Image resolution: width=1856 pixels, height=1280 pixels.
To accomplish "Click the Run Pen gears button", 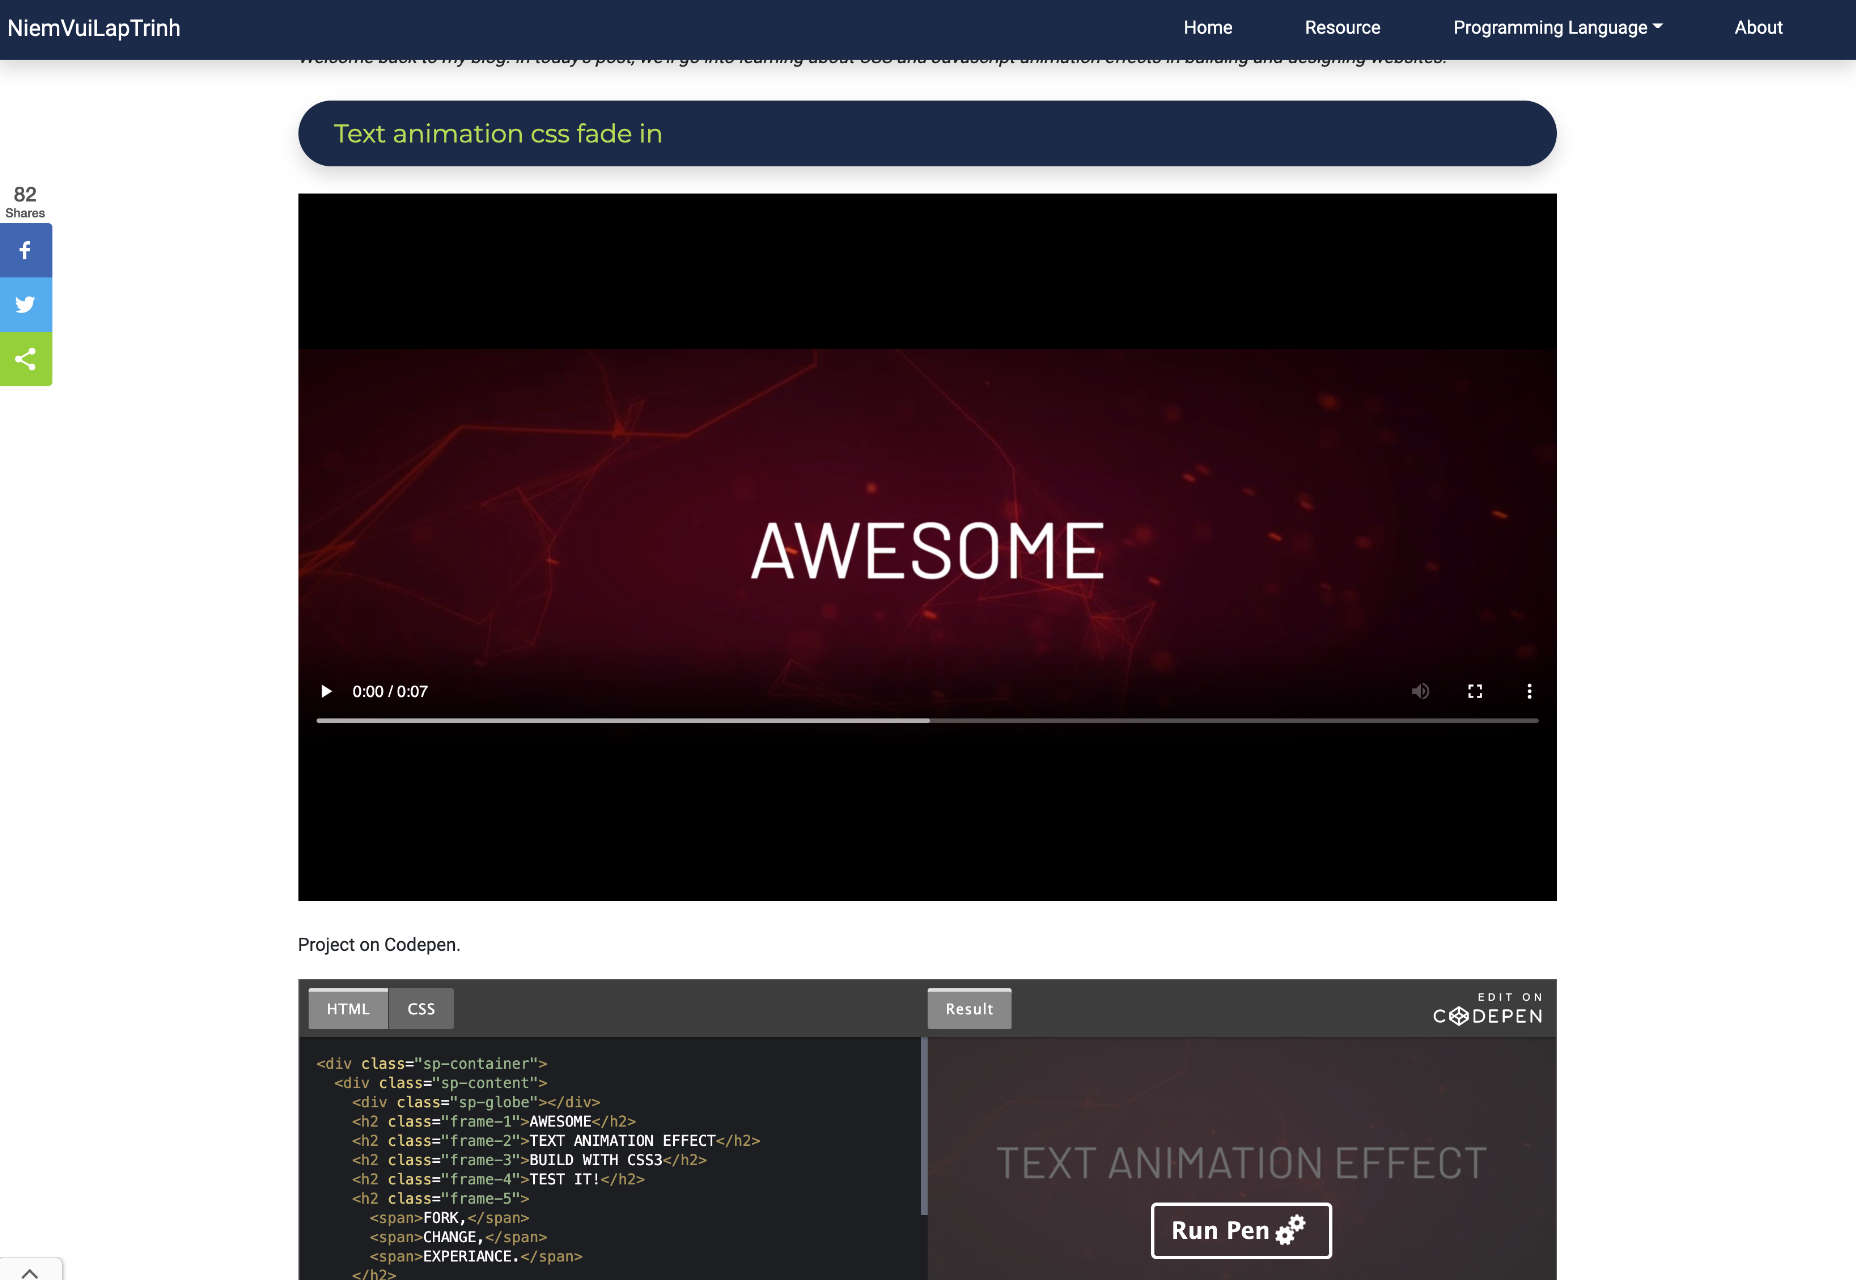I will pyautogui.click(x=1241, y=1230).
